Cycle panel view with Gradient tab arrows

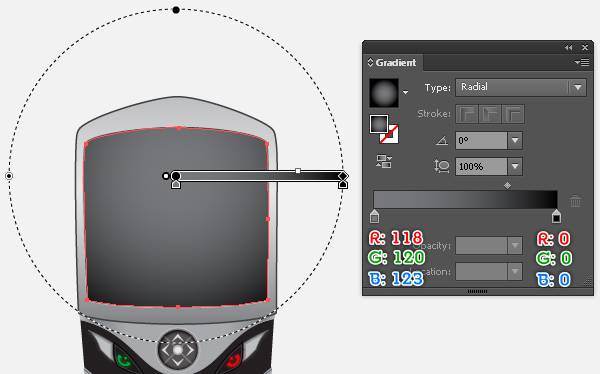pyautogui.click(x=370, y=62)
